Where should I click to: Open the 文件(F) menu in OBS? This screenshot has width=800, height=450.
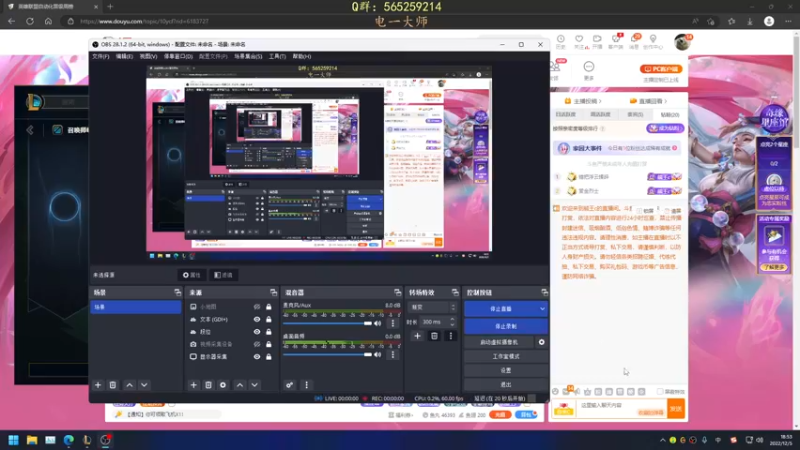(x=101, y=56)
